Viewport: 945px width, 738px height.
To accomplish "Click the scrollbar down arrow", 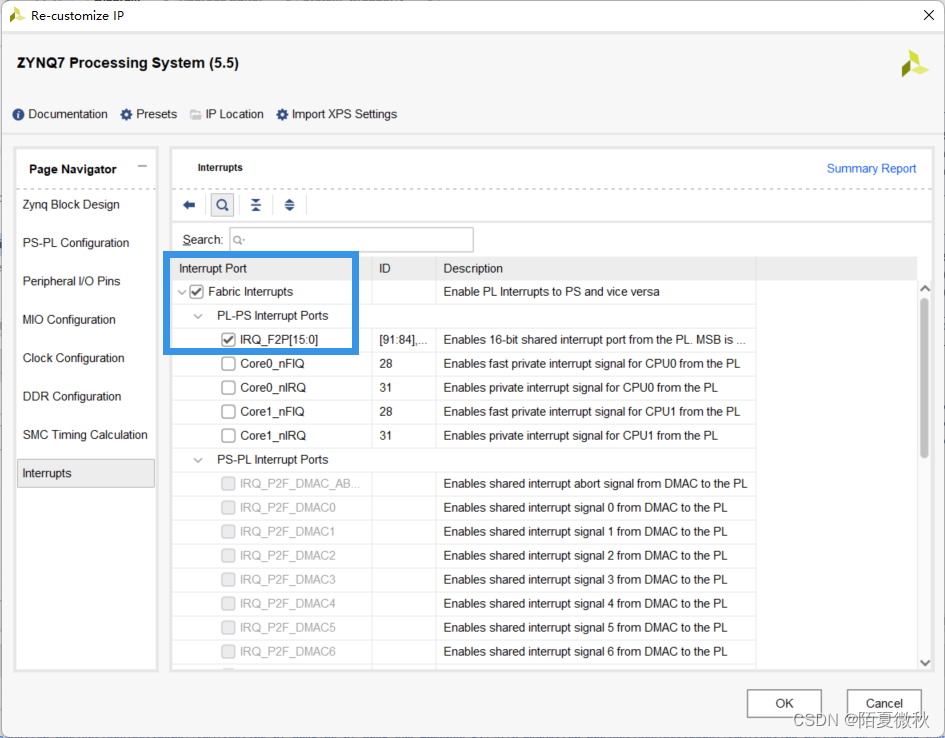I will (x=925, y=663).
